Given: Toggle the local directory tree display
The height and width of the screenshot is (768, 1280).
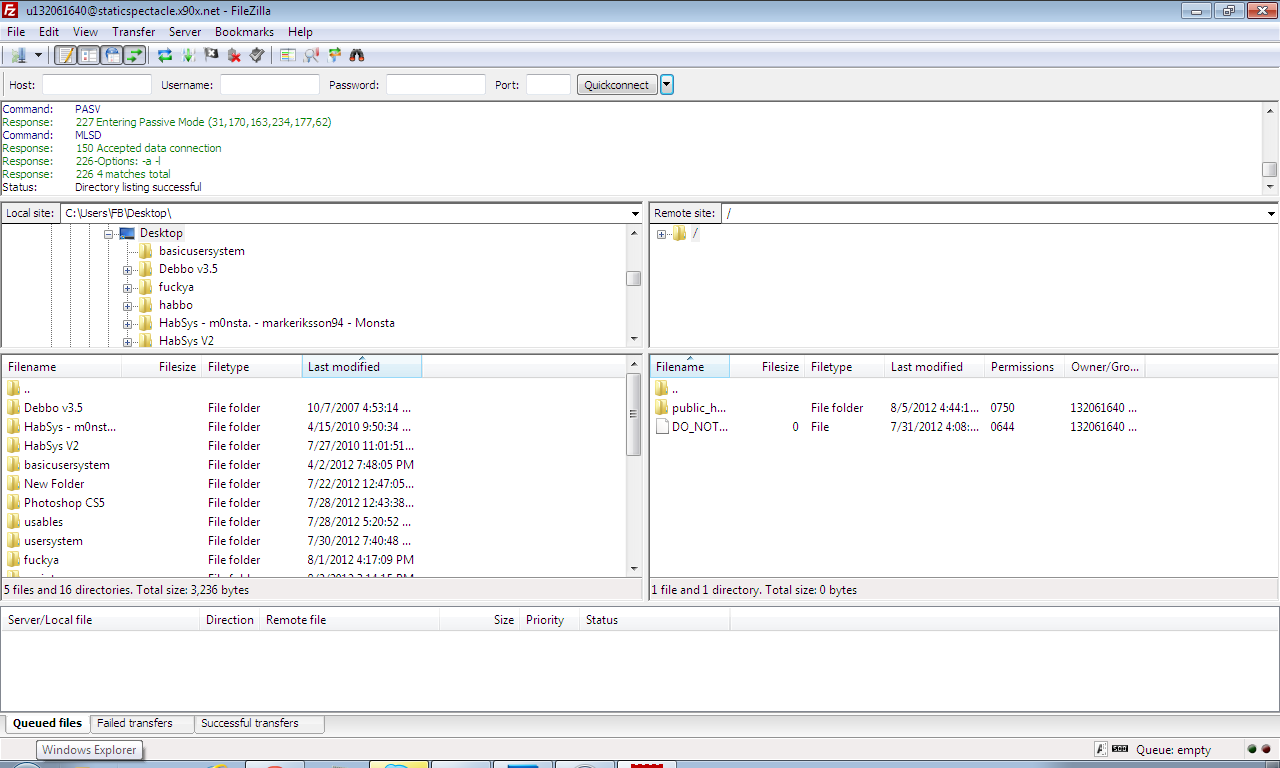Looking at the screenshot, I should click(x=88, y=55).
